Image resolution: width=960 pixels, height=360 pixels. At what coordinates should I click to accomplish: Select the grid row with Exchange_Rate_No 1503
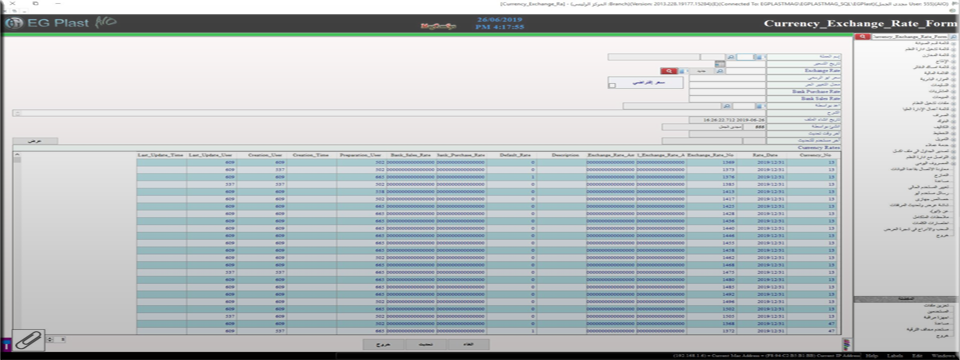(486, 316)
